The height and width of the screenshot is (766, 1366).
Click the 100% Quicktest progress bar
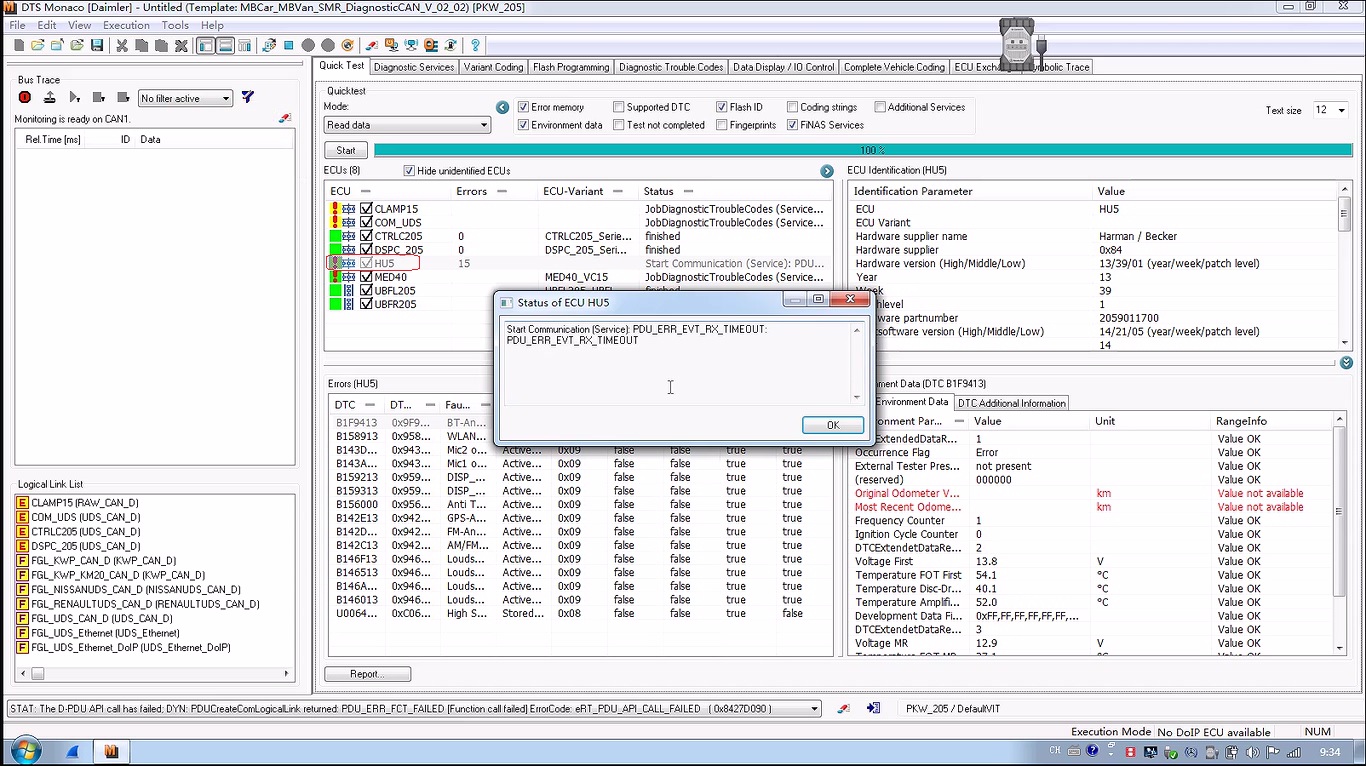862,150
